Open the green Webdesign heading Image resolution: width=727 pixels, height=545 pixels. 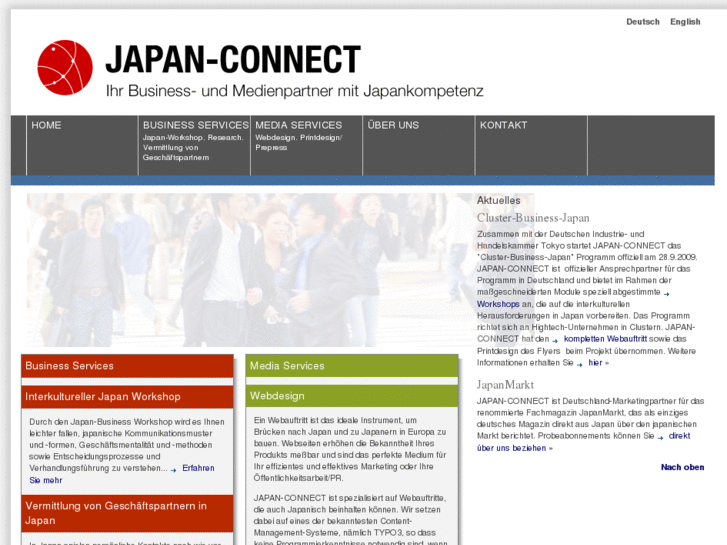pos(352,396)
